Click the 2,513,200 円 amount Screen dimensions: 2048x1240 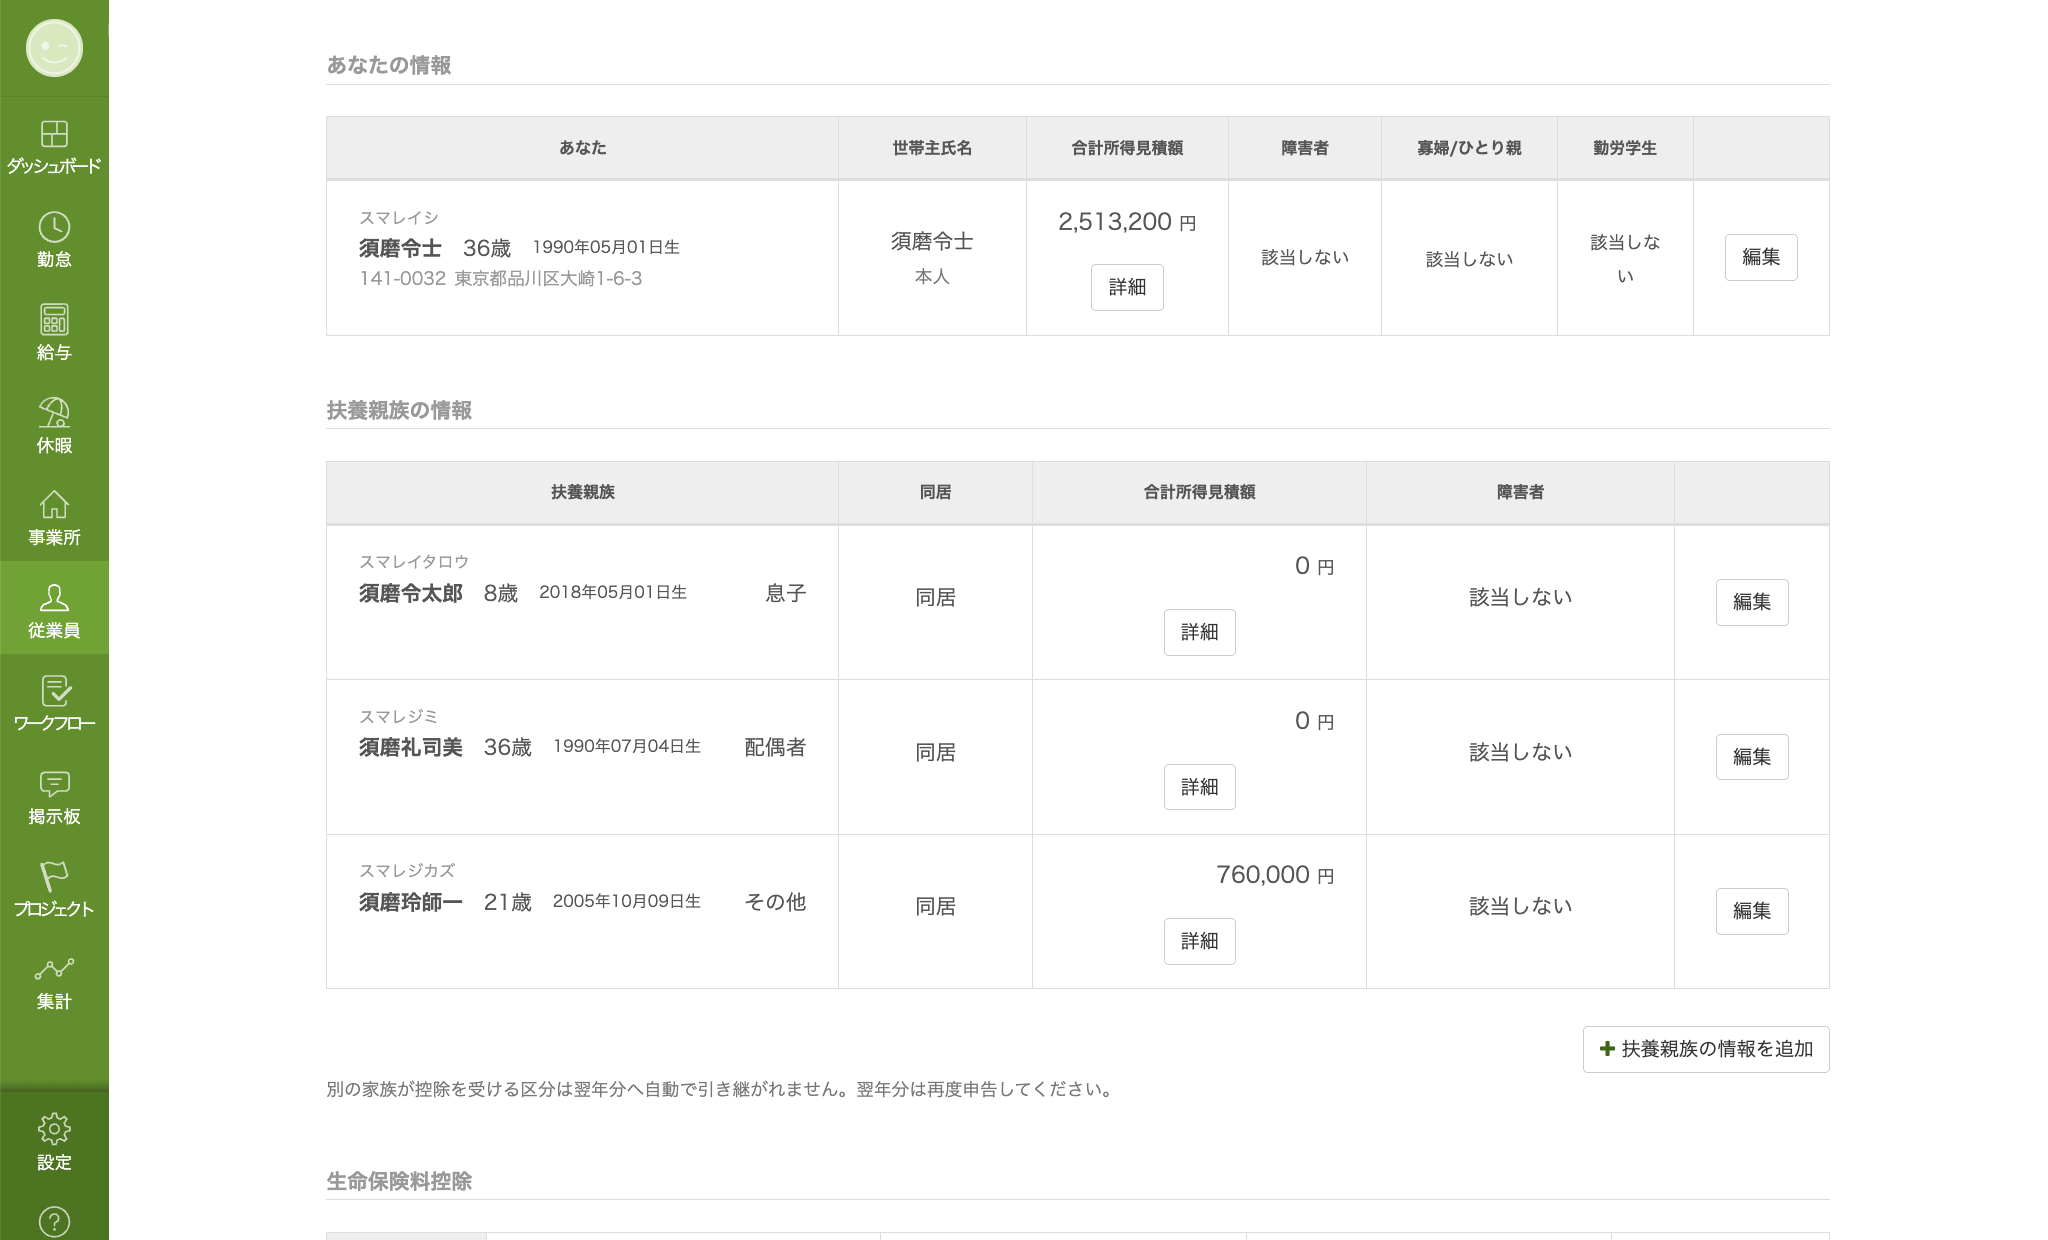(1127, 222)
